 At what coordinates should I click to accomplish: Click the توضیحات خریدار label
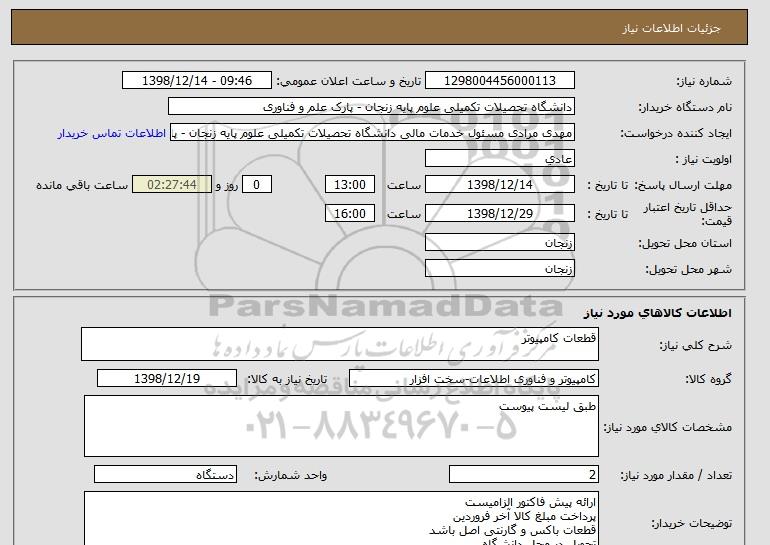(x=691, y=524)
